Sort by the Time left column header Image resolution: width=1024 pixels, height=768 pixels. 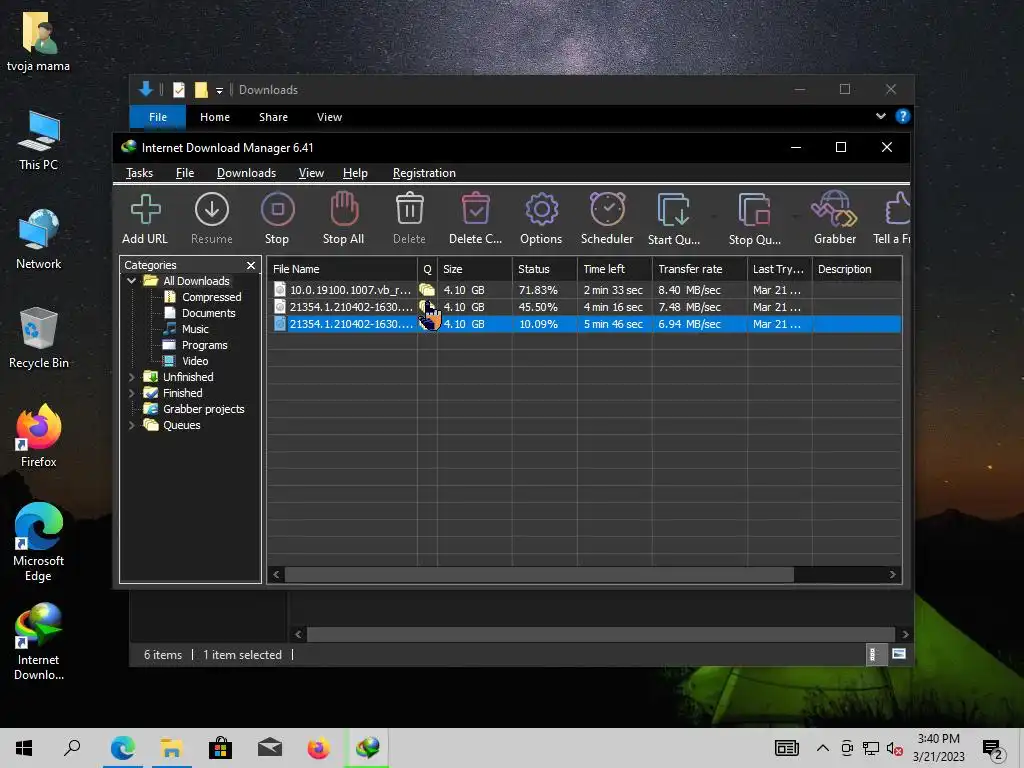[x=615, y=269]
